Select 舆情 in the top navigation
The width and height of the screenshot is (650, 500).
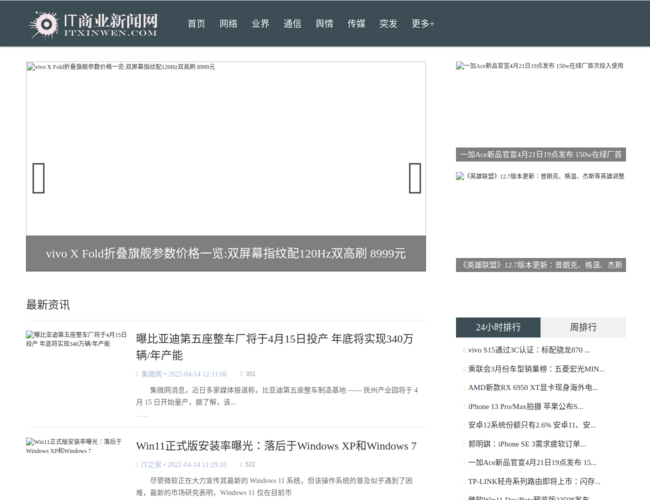324,24
